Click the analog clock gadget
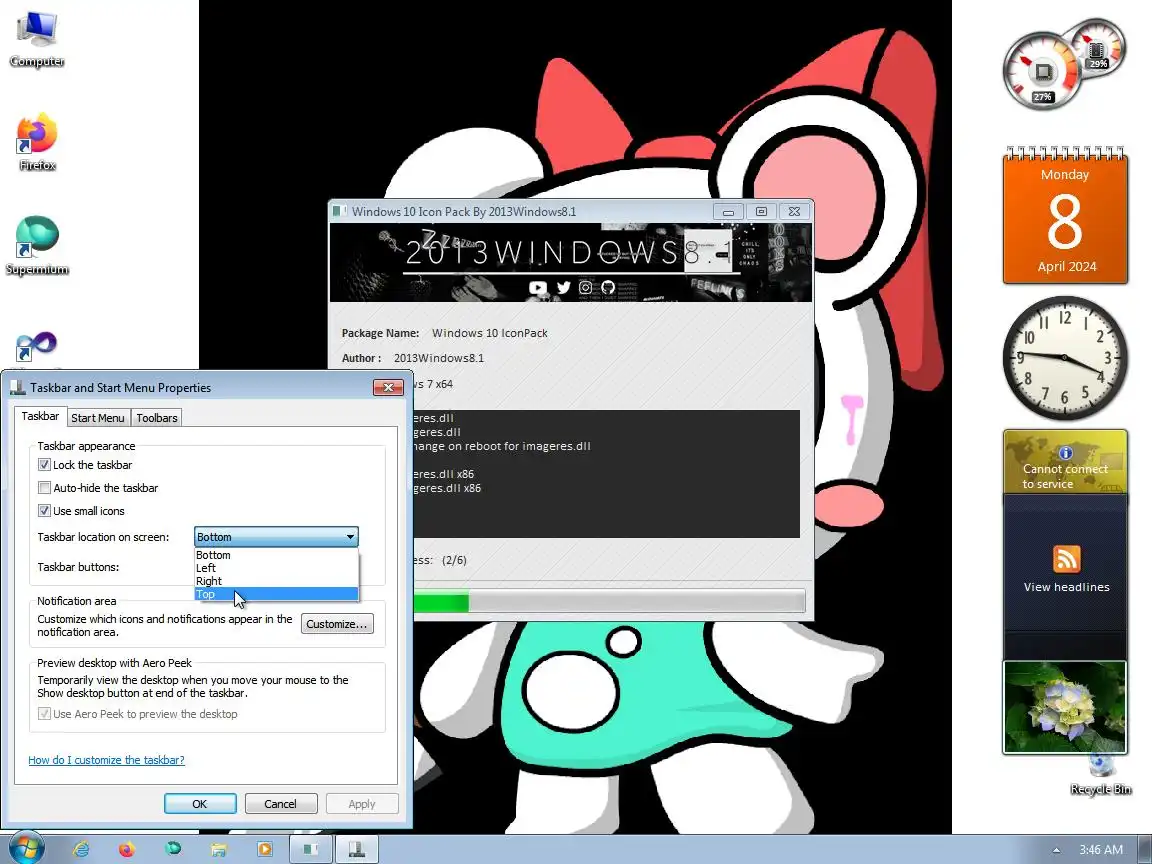 pos(1065,358)
